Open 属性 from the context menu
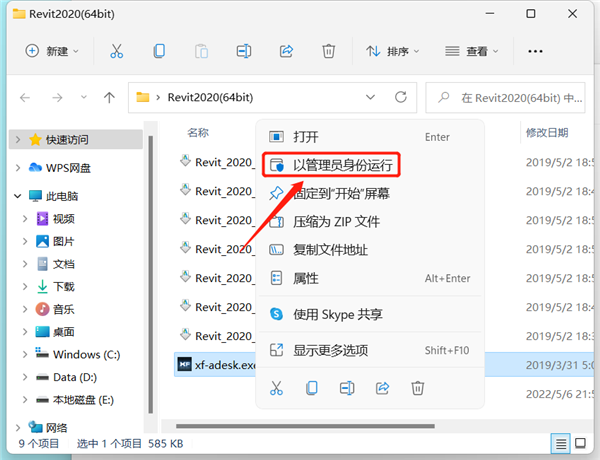This screenshot has height=460, width=600. click(306, 278)
